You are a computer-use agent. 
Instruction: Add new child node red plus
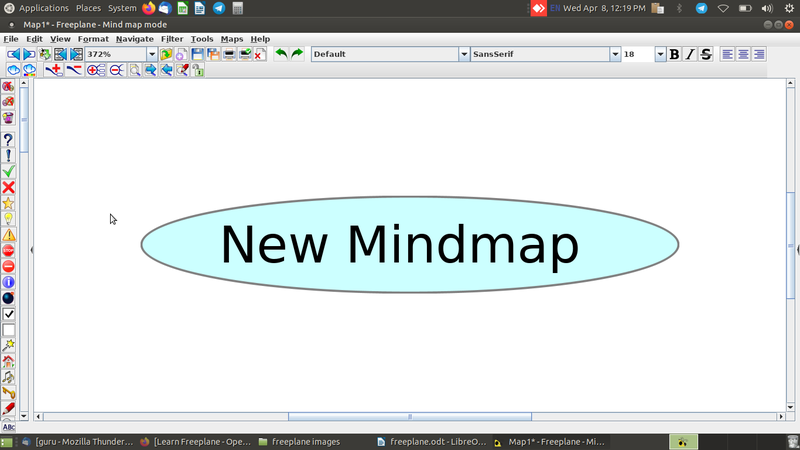[54, 70]
